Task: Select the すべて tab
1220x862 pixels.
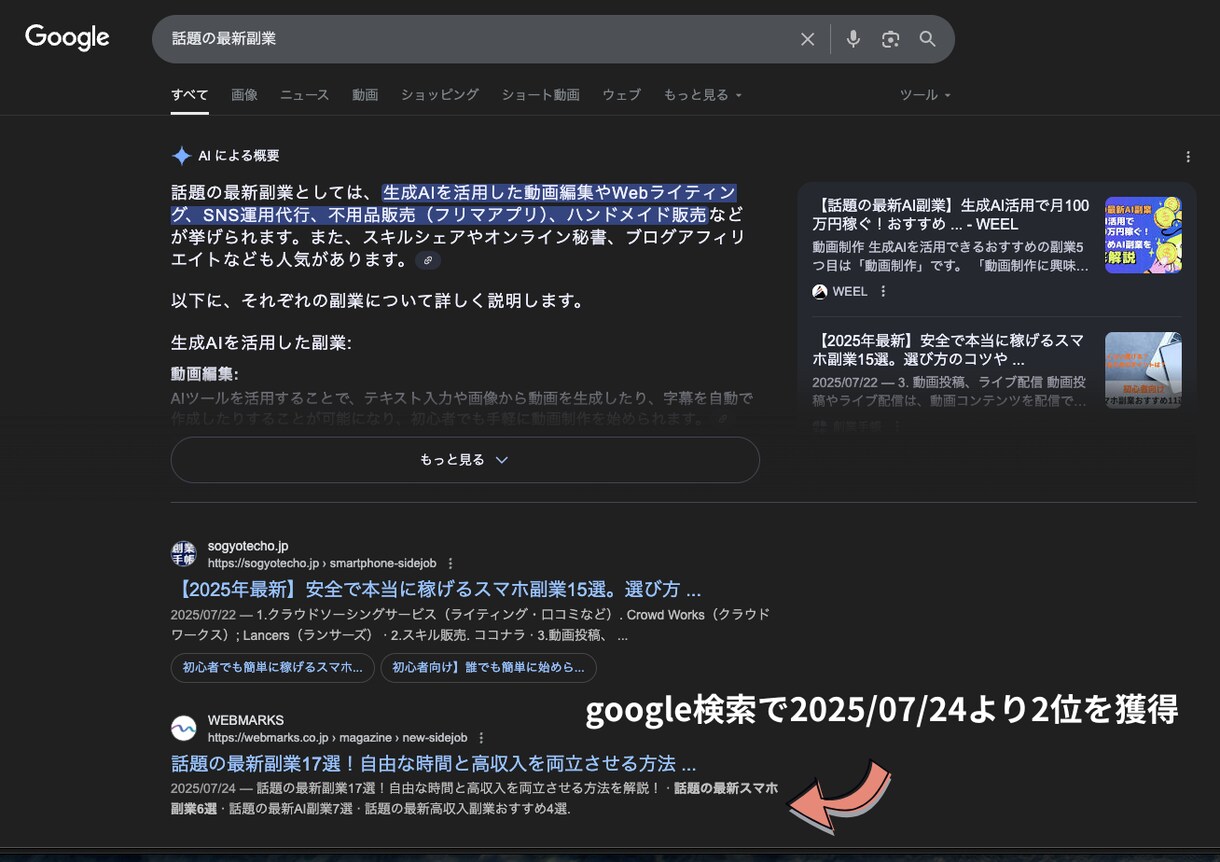Action: [x=189, y=95]
